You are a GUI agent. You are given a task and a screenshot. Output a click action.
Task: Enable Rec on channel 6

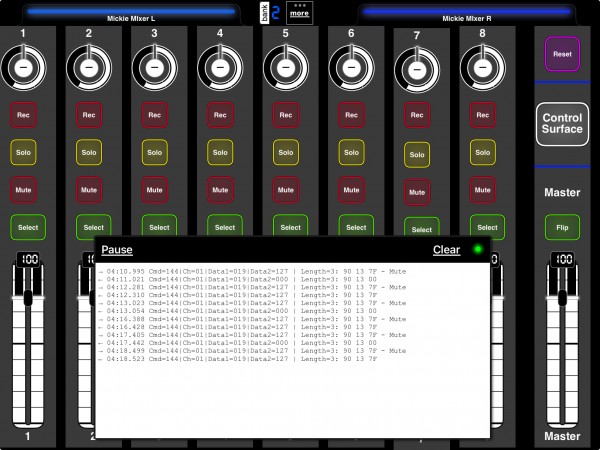click(x=351, y=115)
